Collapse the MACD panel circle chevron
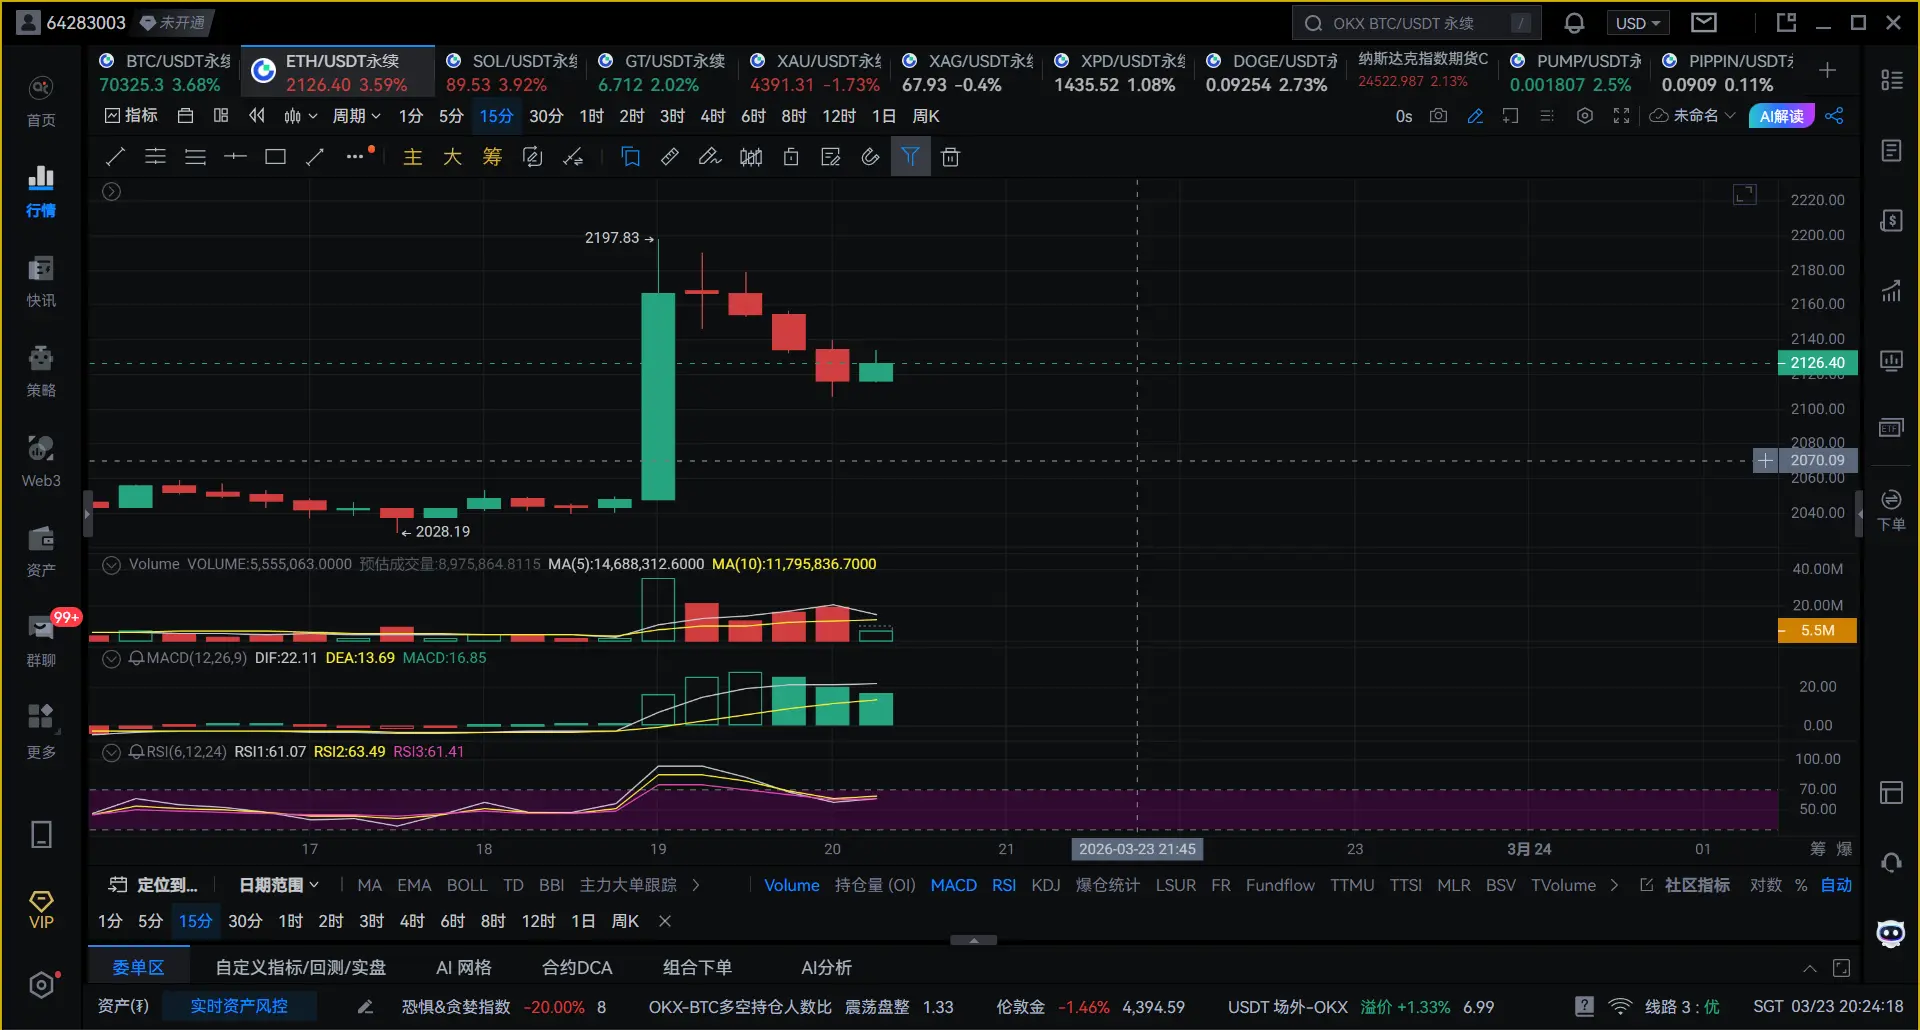Image resolution: width=1920 pixels, height=1030 pixels. 111,658
